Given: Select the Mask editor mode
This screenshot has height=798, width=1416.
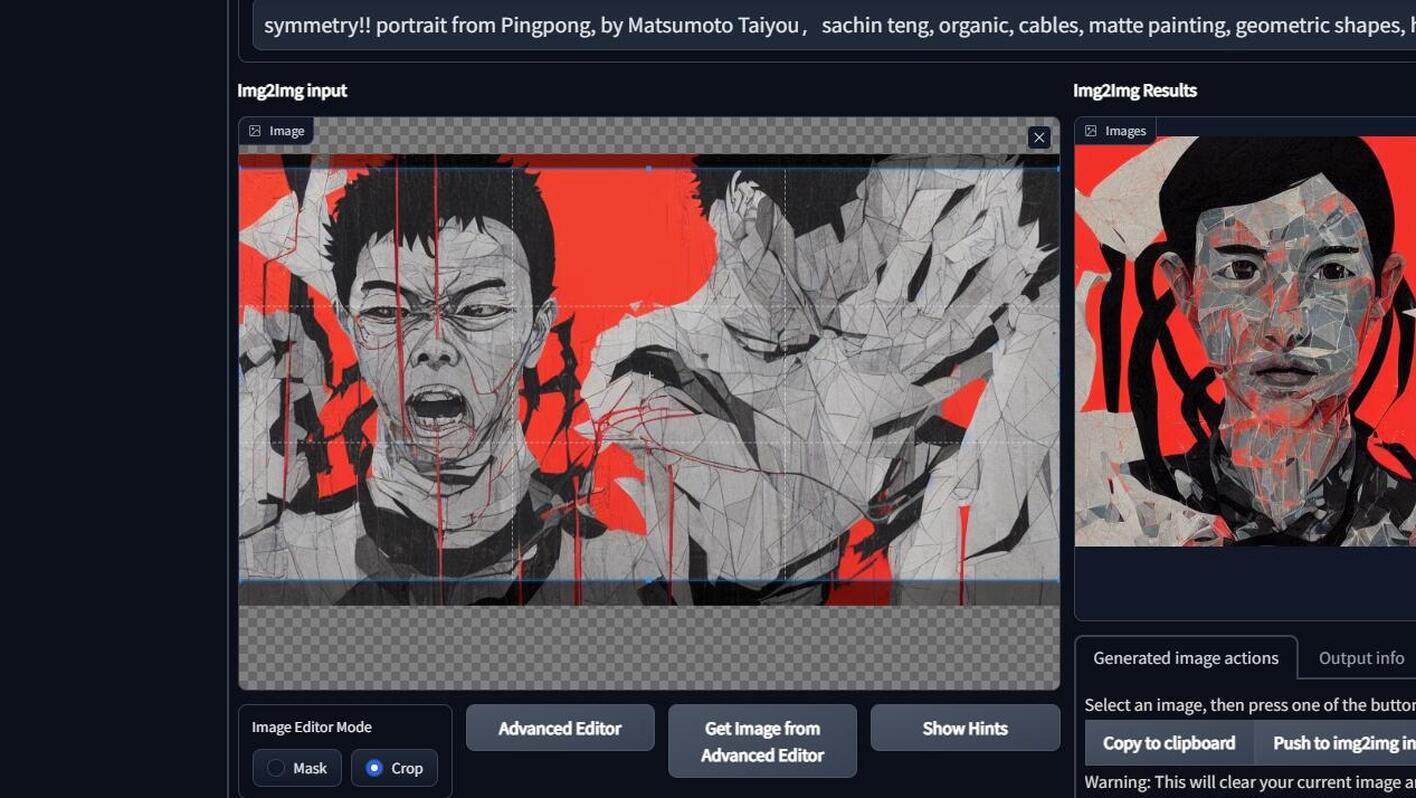Looking at the screenshot, I should (x=297, y=768).
